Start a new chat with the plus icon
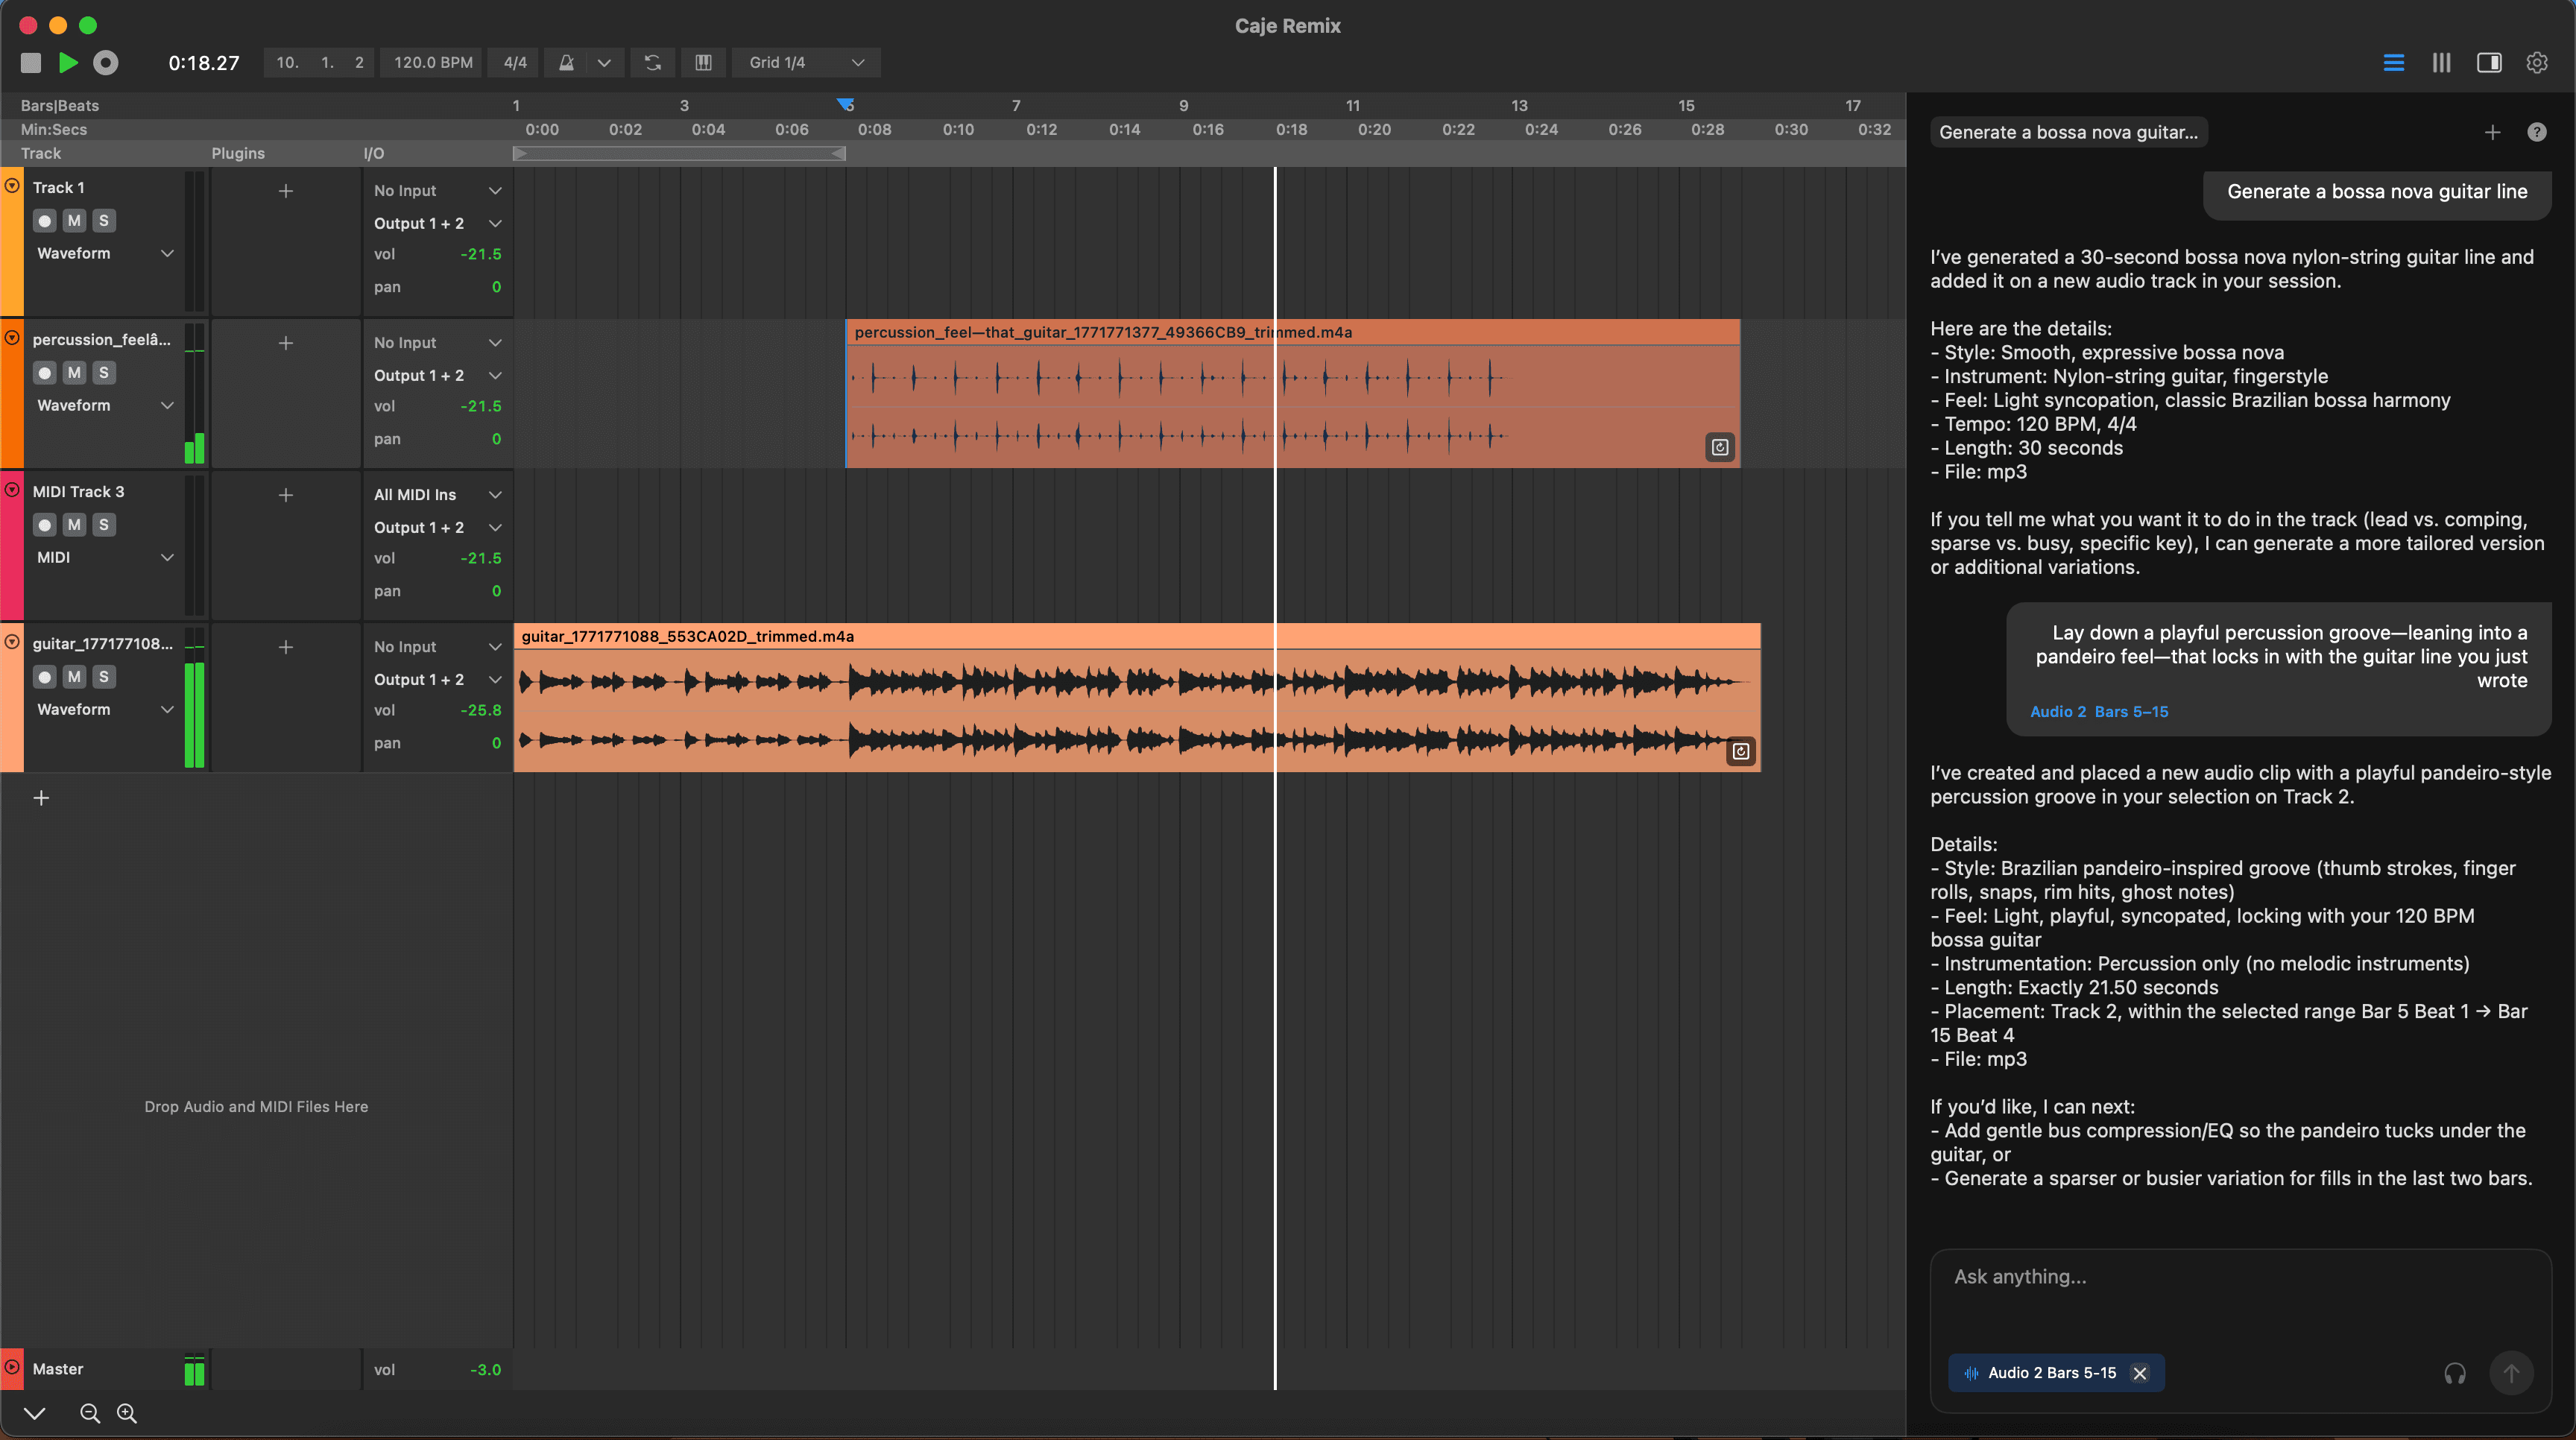 coord(2492,132)
